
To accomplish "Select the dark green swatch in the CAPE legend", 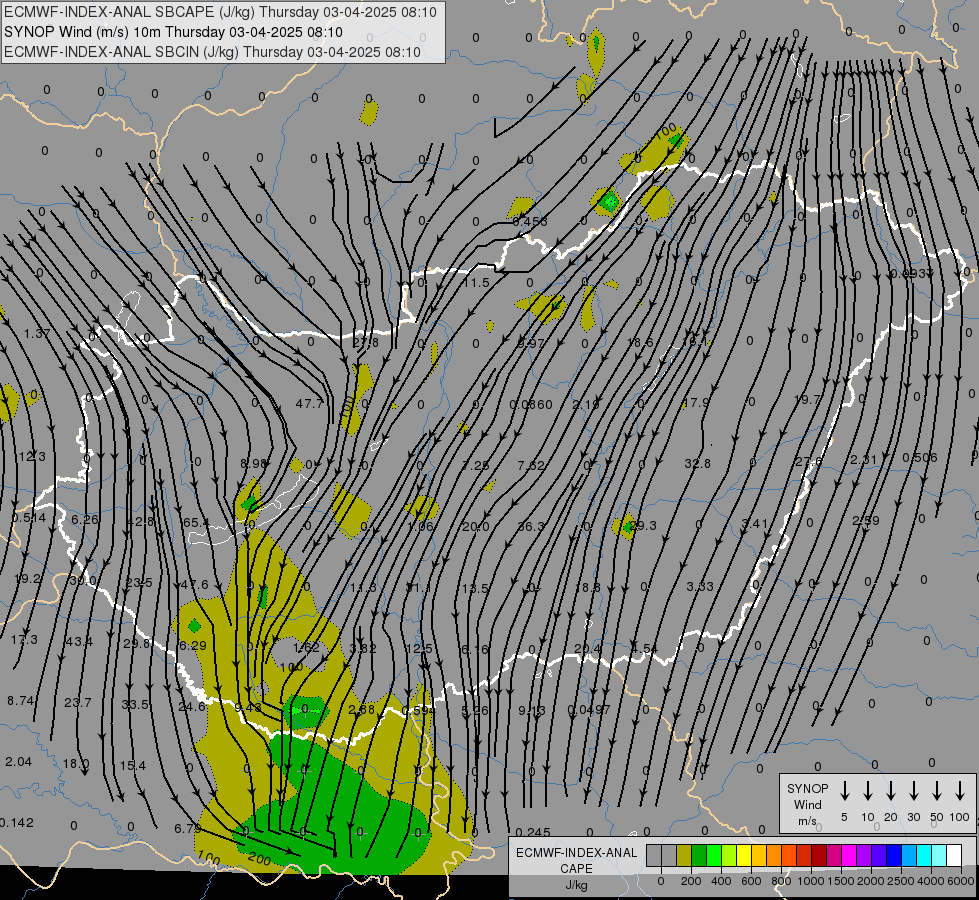I will (x=699, y=856).
